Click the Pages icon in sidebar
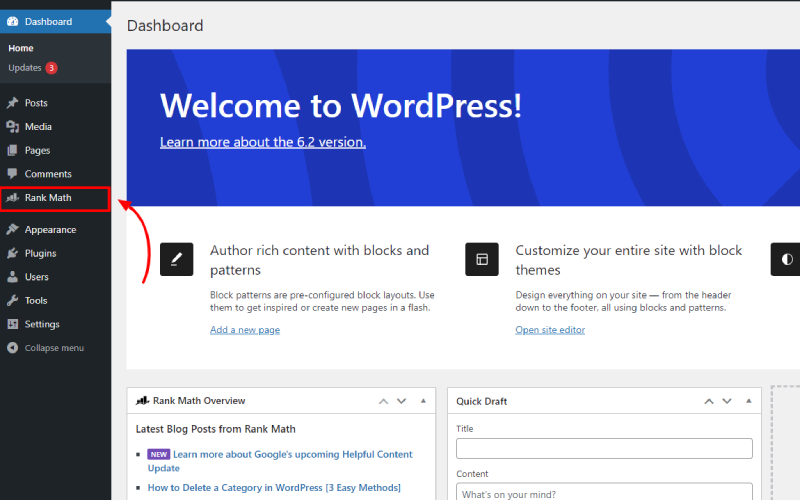This screenshot has width=800, height=500. click(12, 151)
